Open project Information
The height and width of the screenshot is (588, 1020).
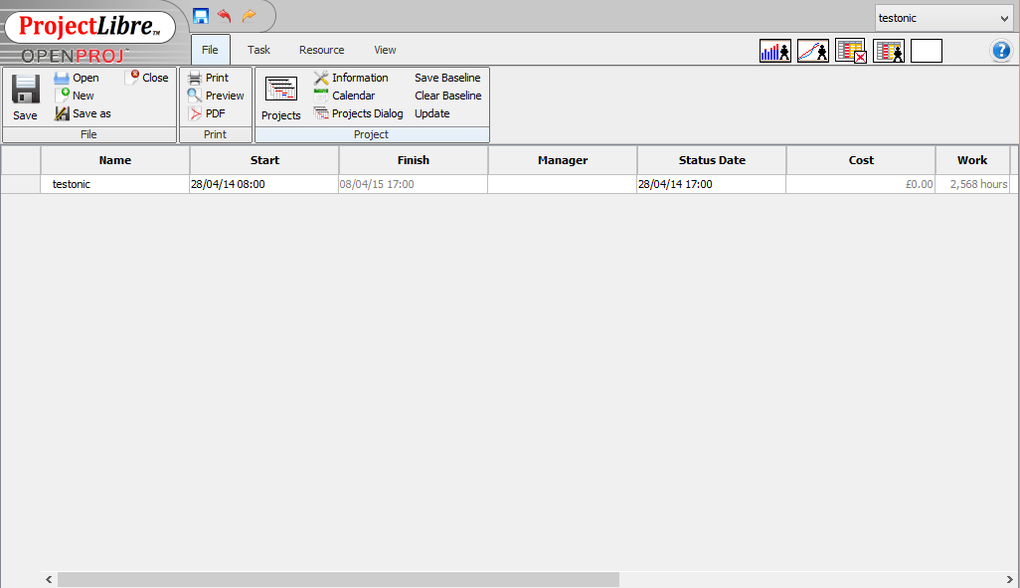coord(351,77)
